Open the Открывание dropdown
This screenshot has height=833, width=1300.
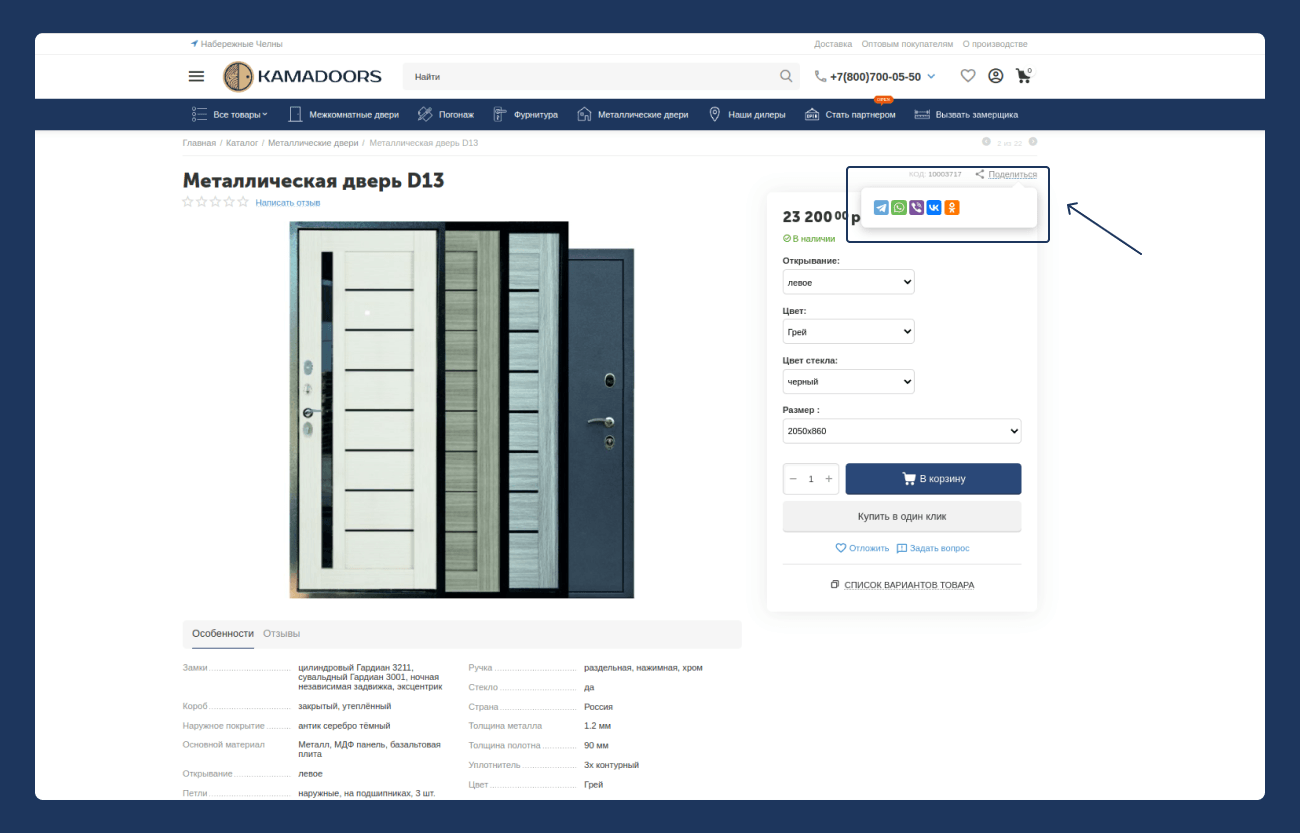848,282
